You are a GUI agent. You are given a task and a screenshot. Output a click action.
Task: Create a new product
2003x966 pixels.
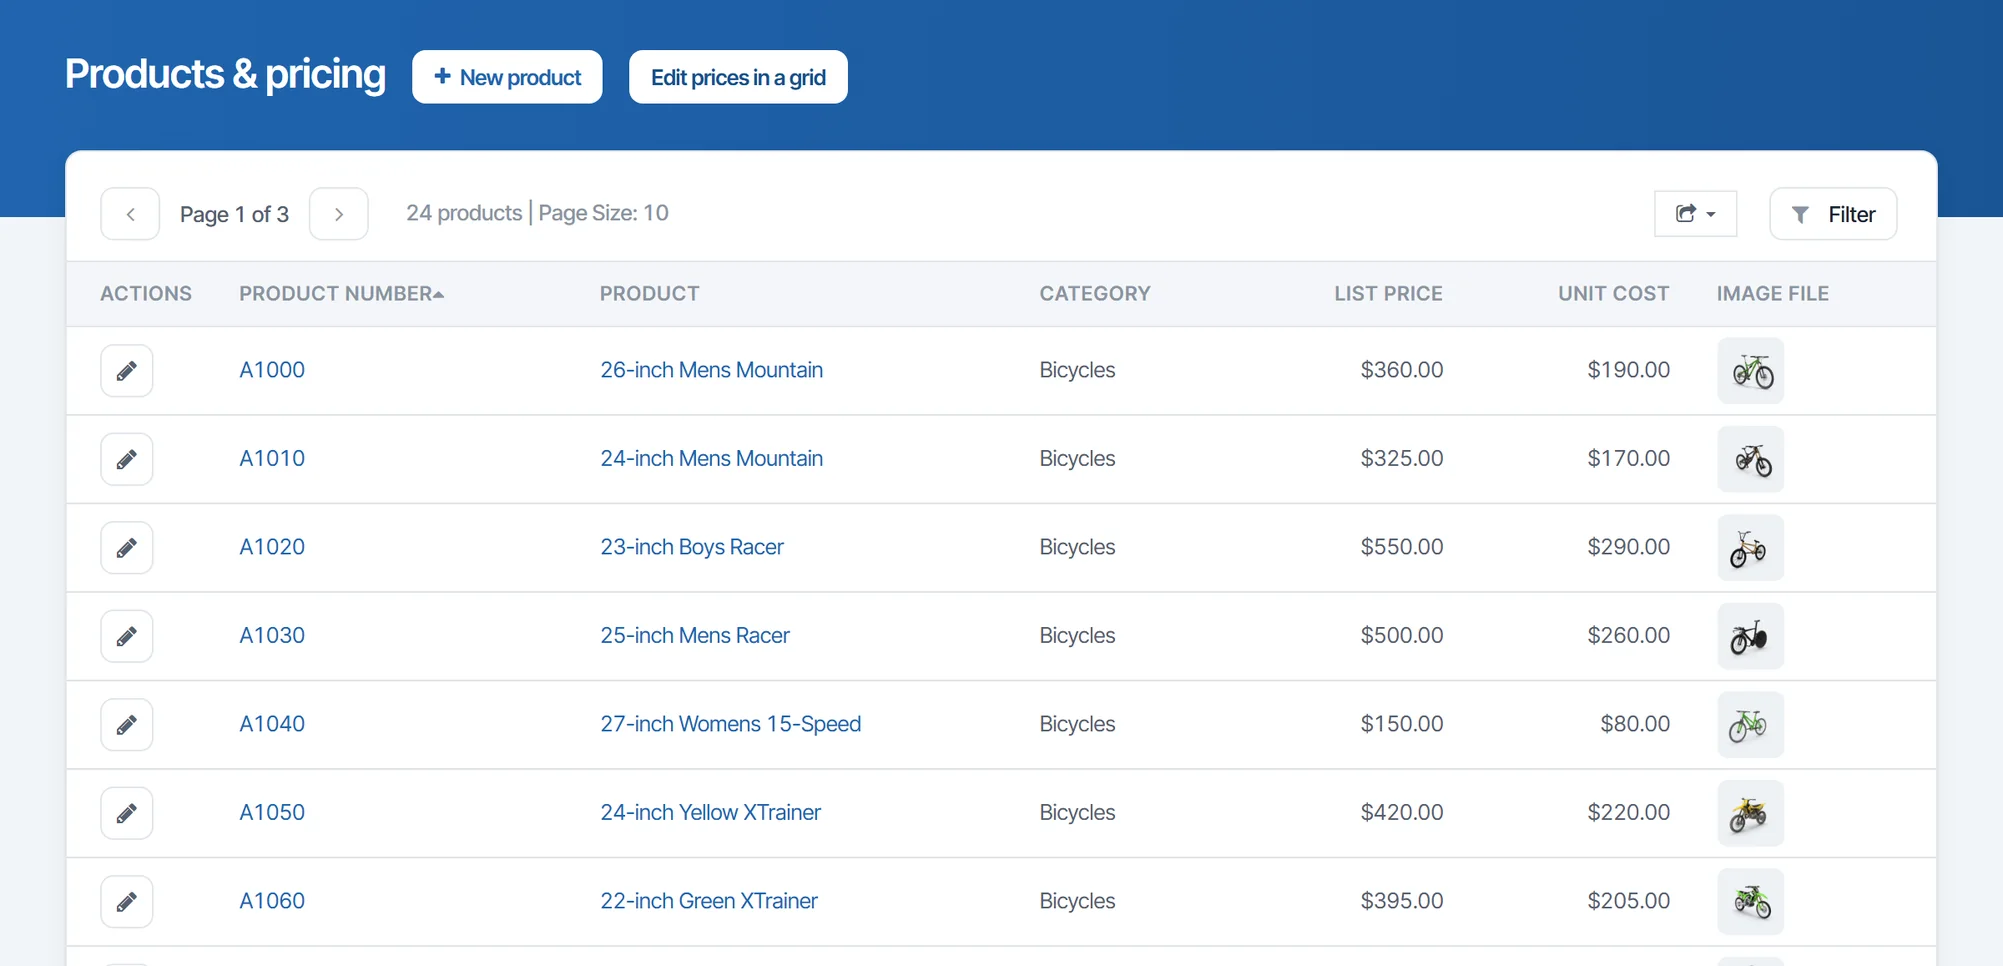(507, 77)
